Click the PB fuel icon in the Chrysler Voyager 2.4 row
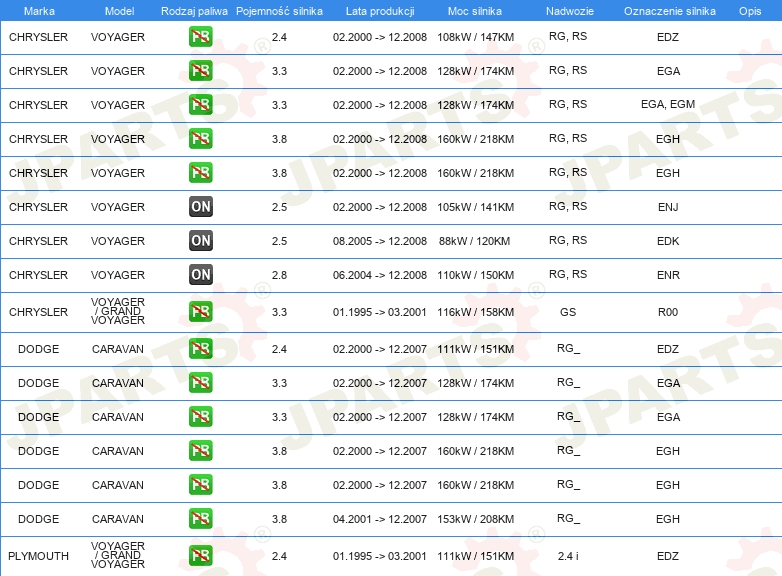 200,38
